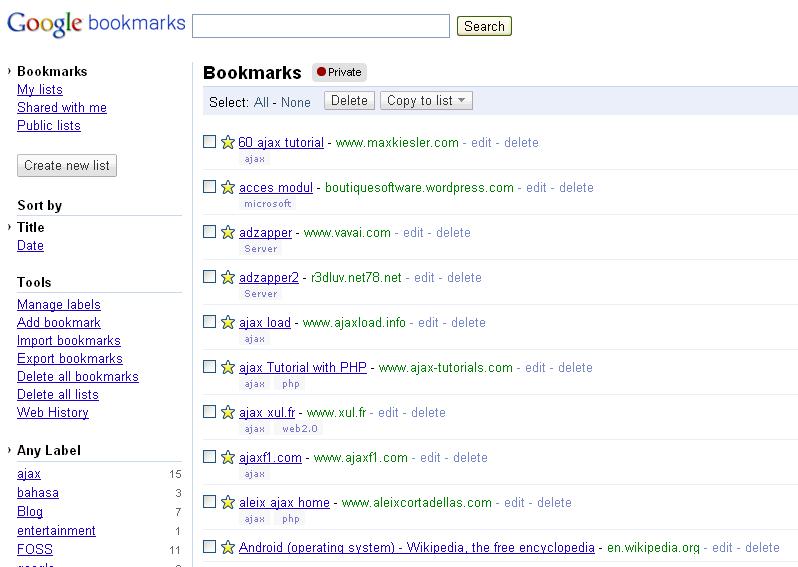This screenshot has height=567, width=798.
Task: Open the ajax Tutorial with PHP bookmark
Action: [x=303, y=367]
